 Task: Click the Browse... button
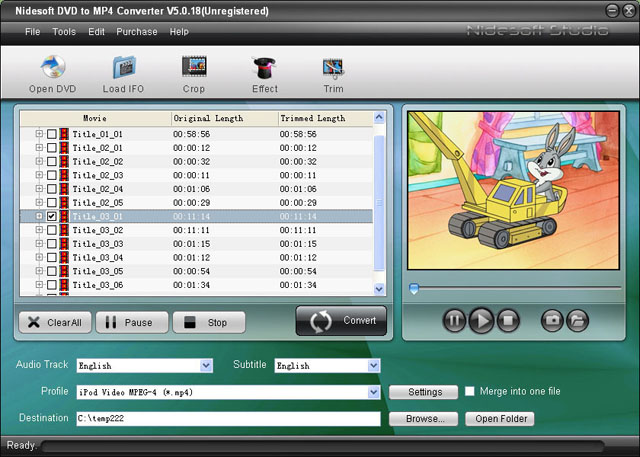(x=424, y=419)
